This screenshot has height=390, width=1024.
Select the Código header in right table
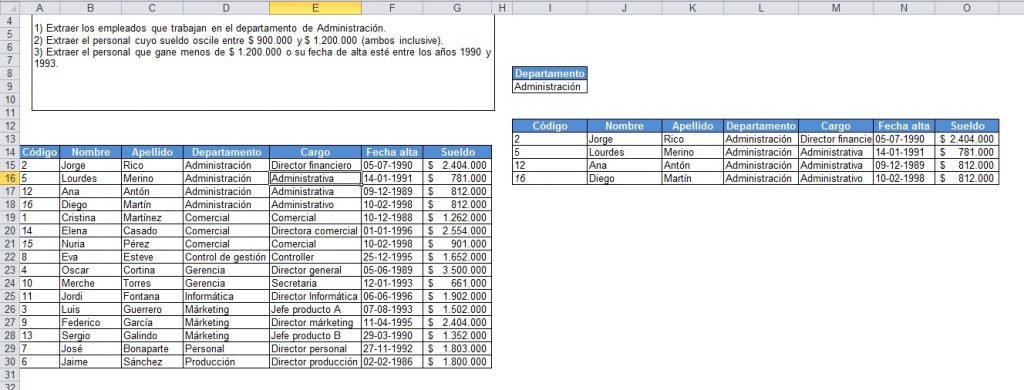tap(550, 126)
